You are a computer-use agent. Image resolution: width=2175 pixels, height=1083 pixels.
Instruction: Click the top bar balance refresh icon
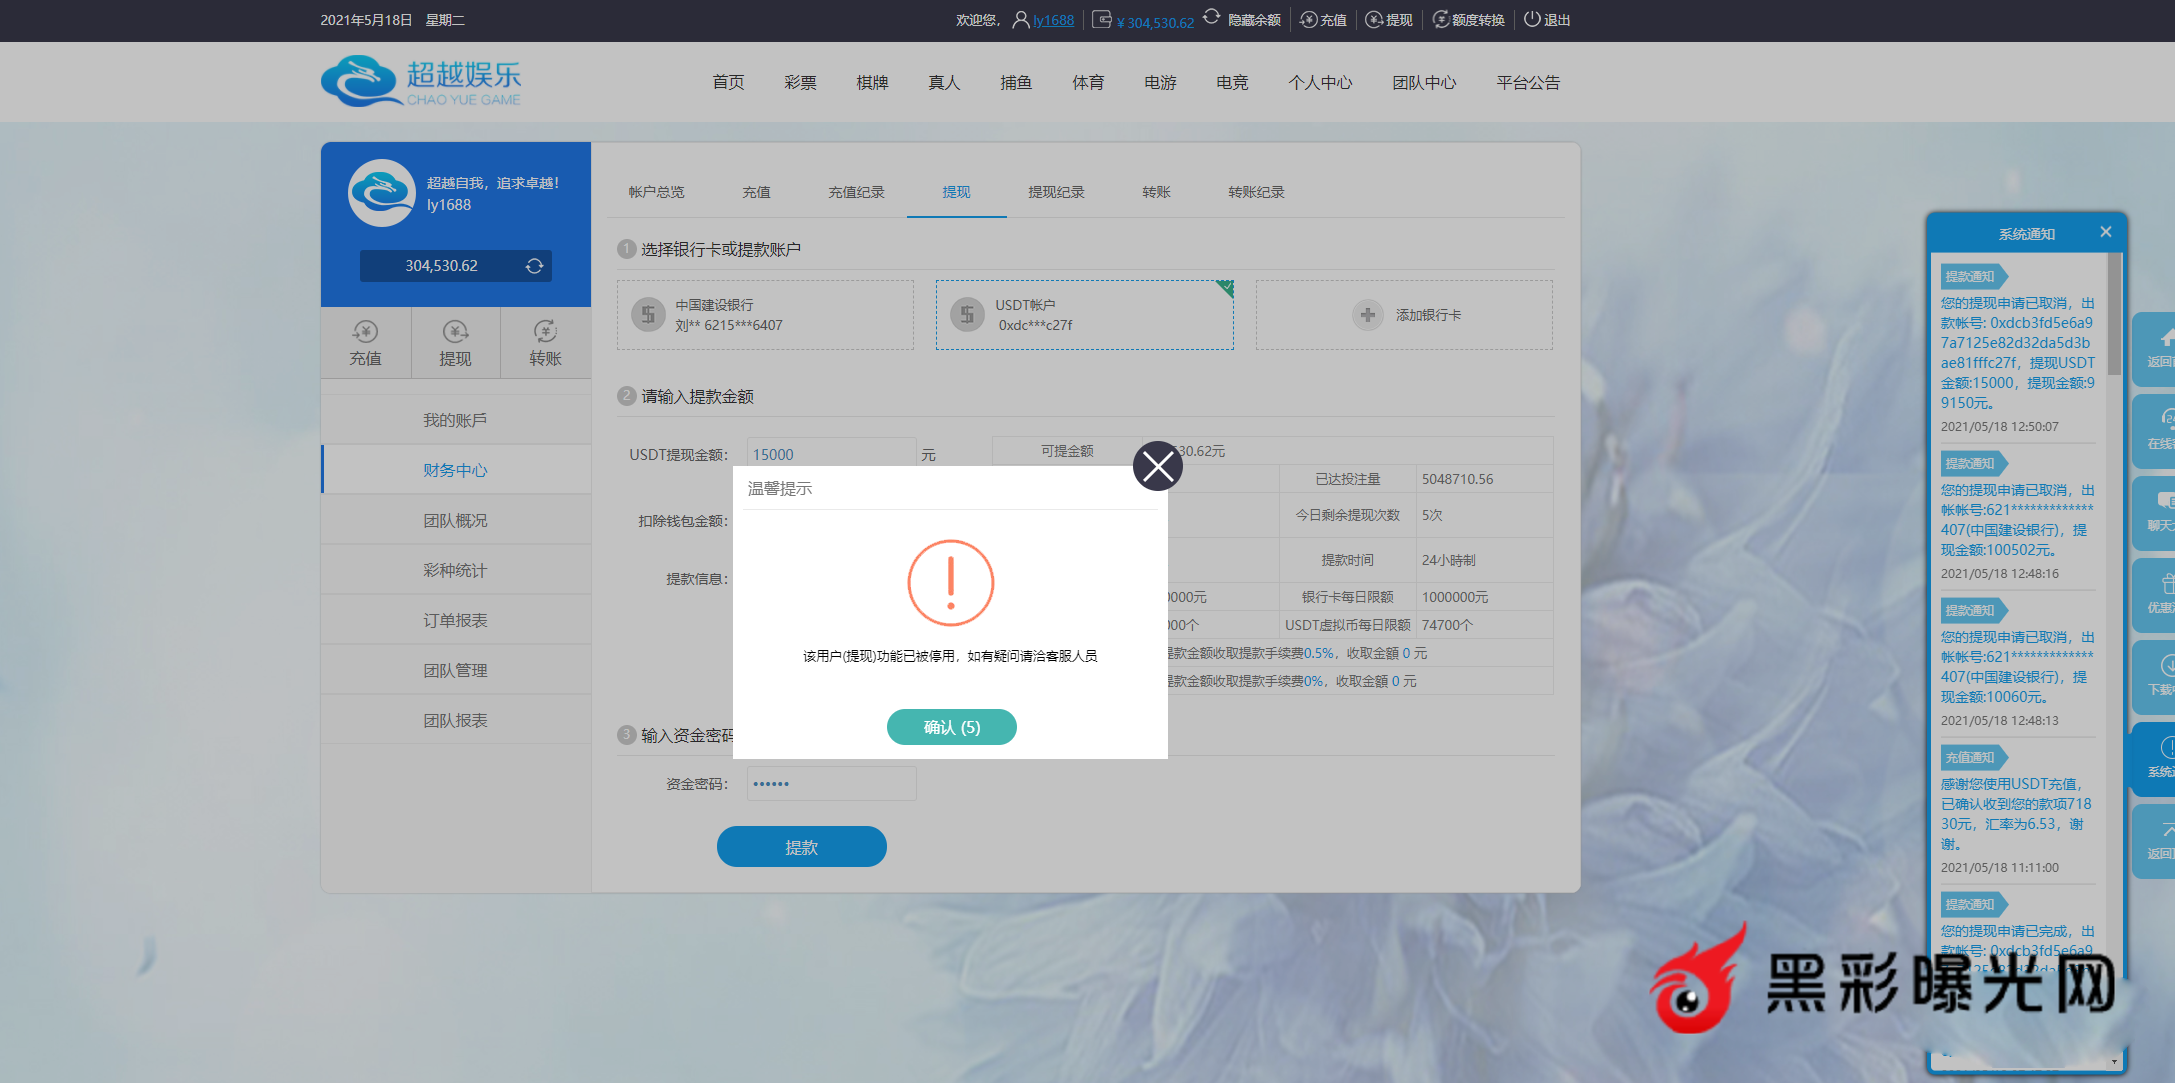[x=1211, y=18]
